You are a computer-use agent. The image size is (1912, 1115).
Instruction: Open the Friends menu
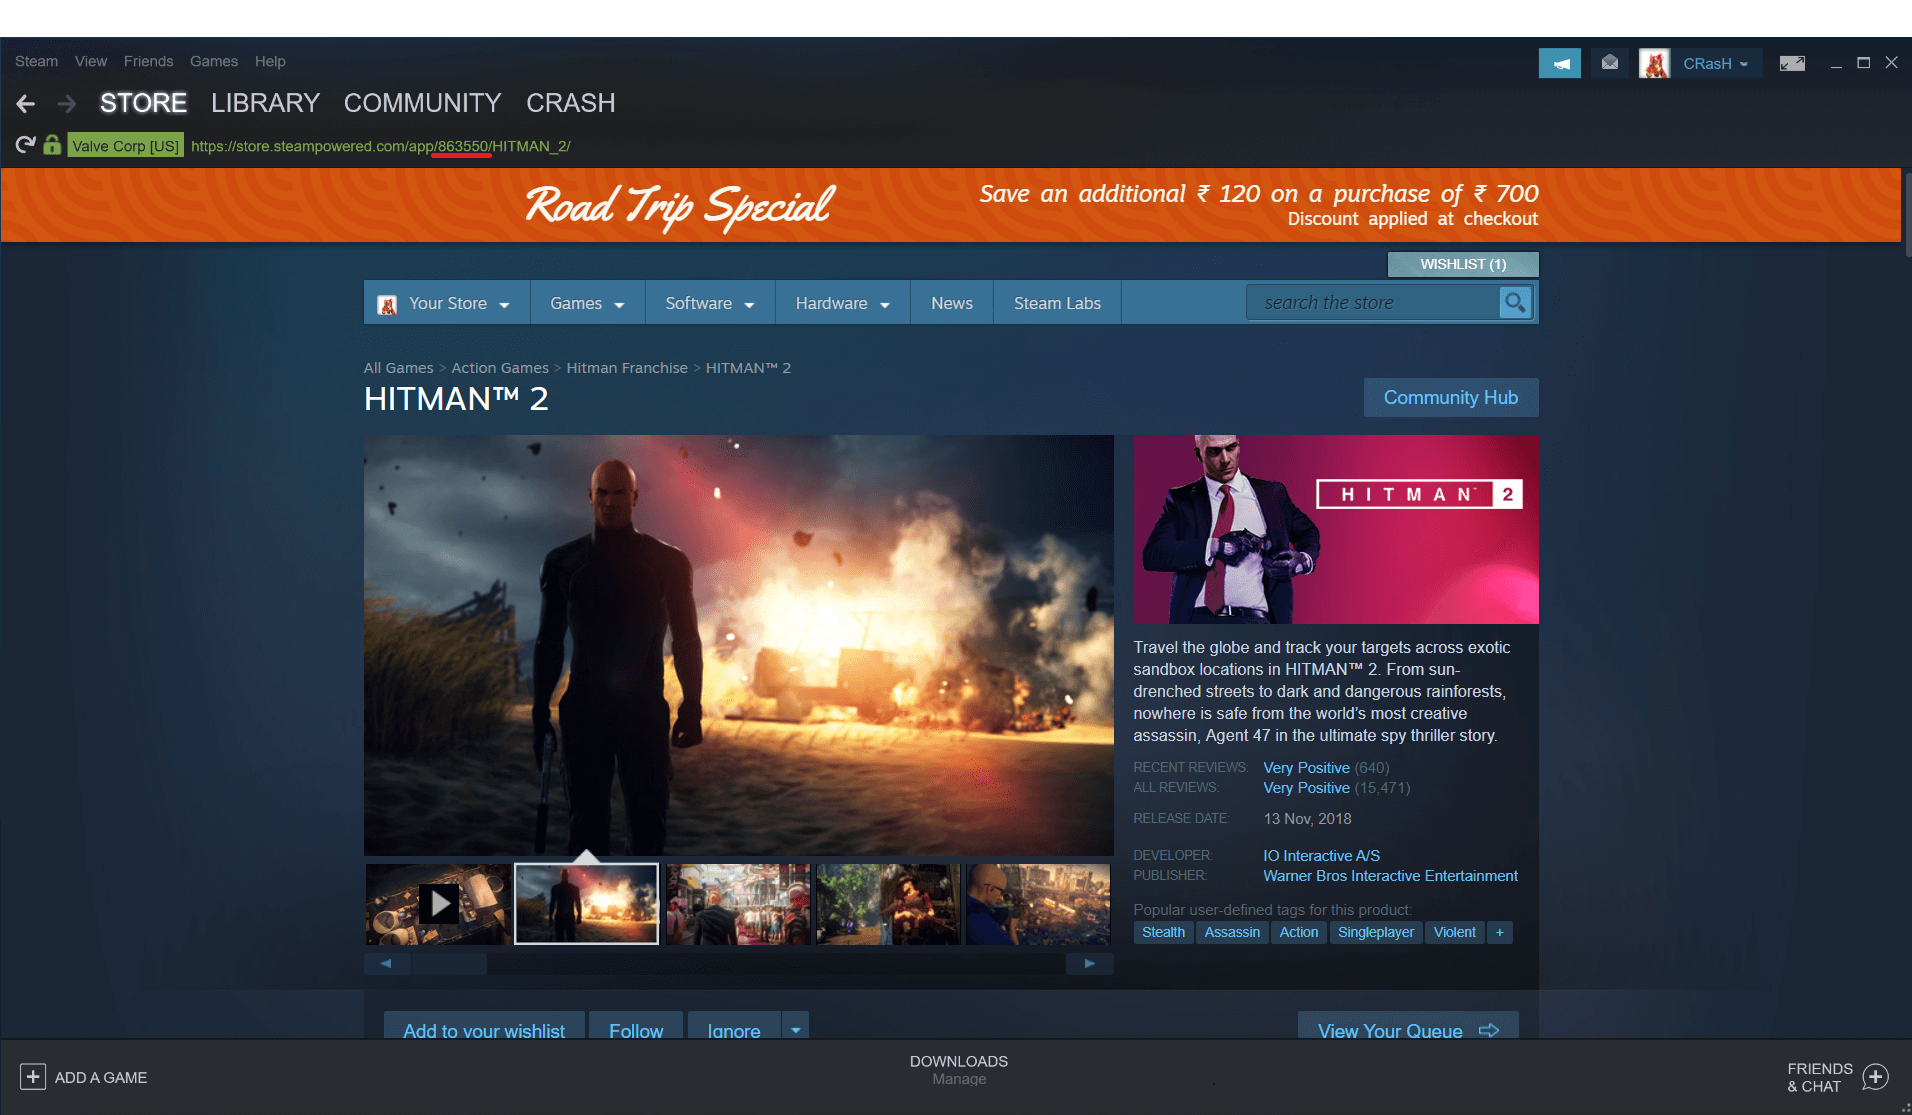coord(148,61)
